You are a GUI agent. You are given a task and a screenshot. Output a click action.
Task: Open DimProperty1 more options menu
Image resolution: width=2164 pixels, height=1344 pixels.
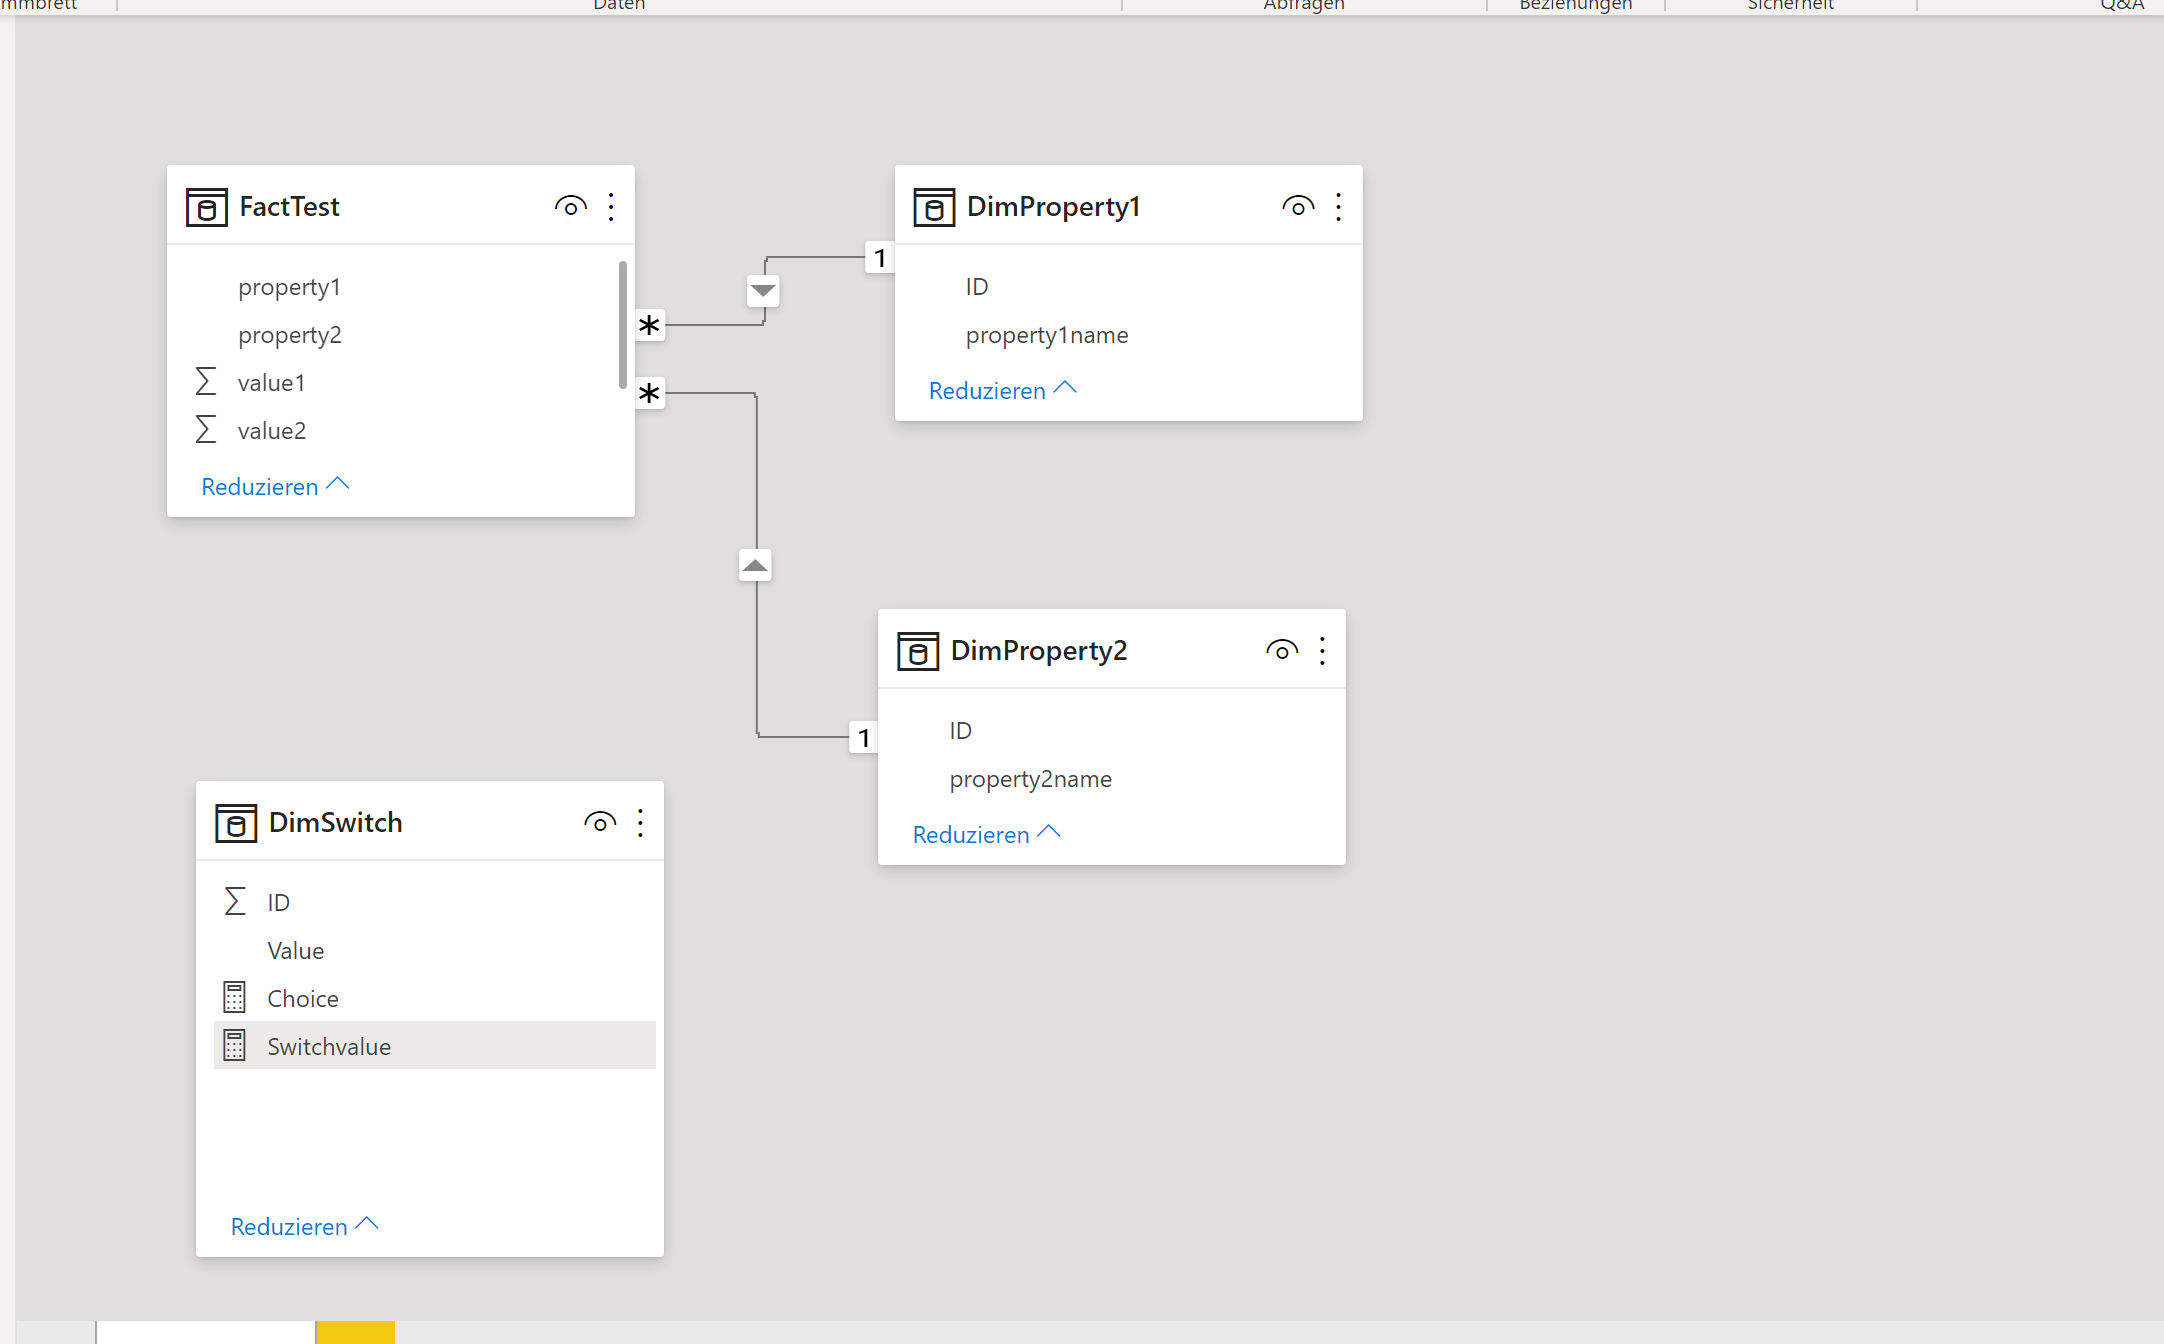point(1338,207)
